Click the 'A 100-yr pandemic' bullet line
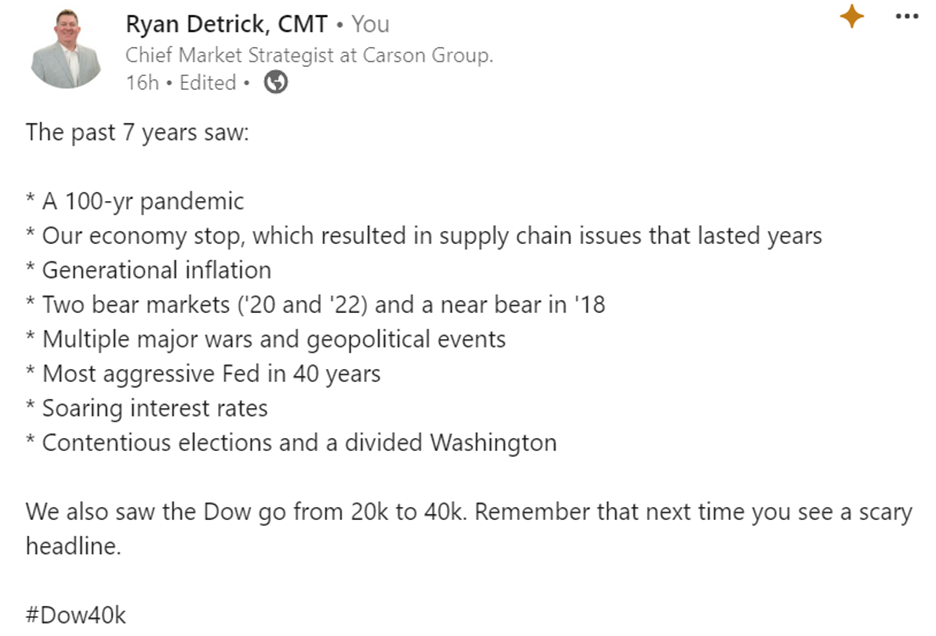 pyautogui.click(x=135, y=201)
